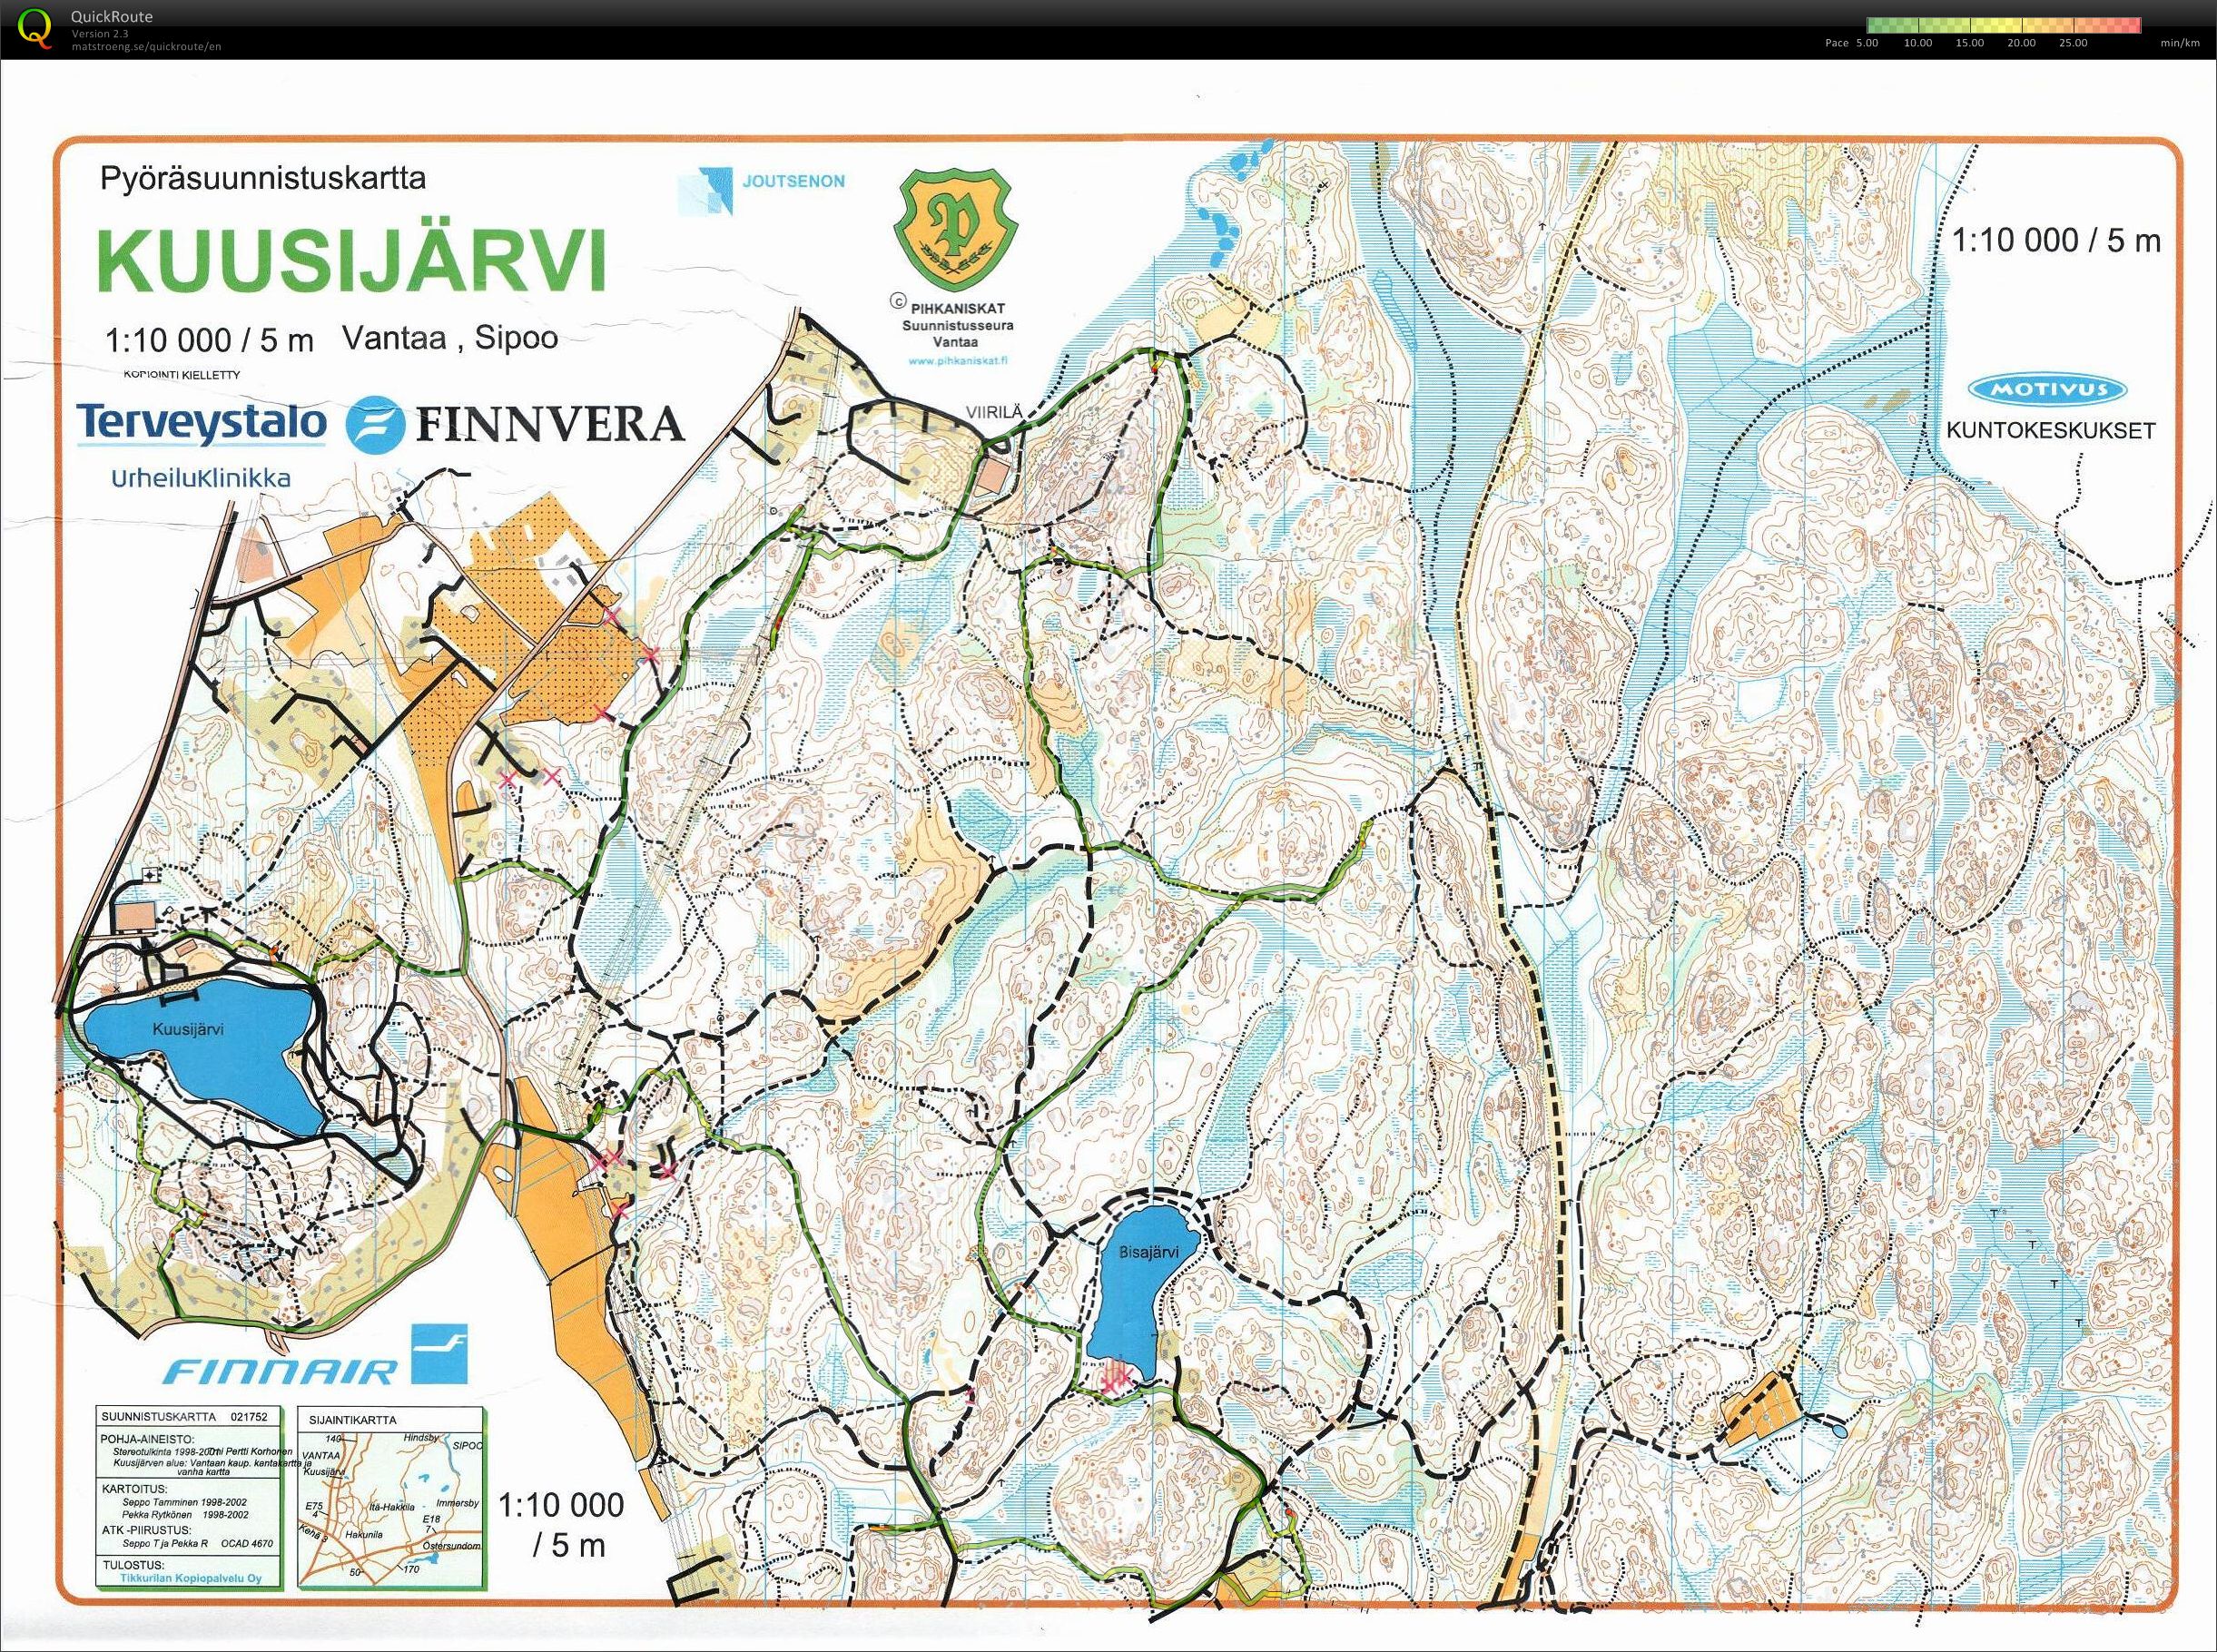Click the Finnair tail-fin logo icon
Image resolution: width=2217 pixels, height=1652 pixels.
tap(439, 1353)
